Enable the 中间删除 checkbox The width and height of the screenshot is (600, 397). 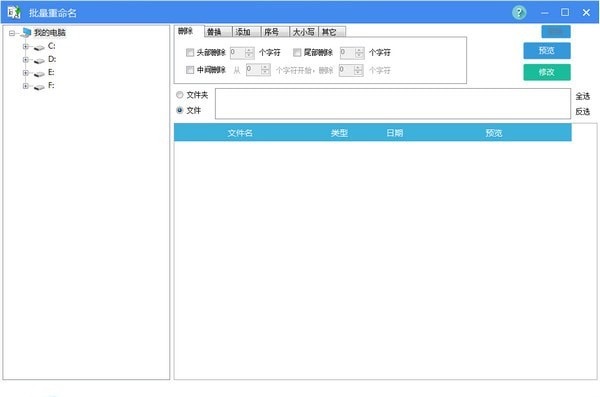pyautogui.click(x=190, y=70)
